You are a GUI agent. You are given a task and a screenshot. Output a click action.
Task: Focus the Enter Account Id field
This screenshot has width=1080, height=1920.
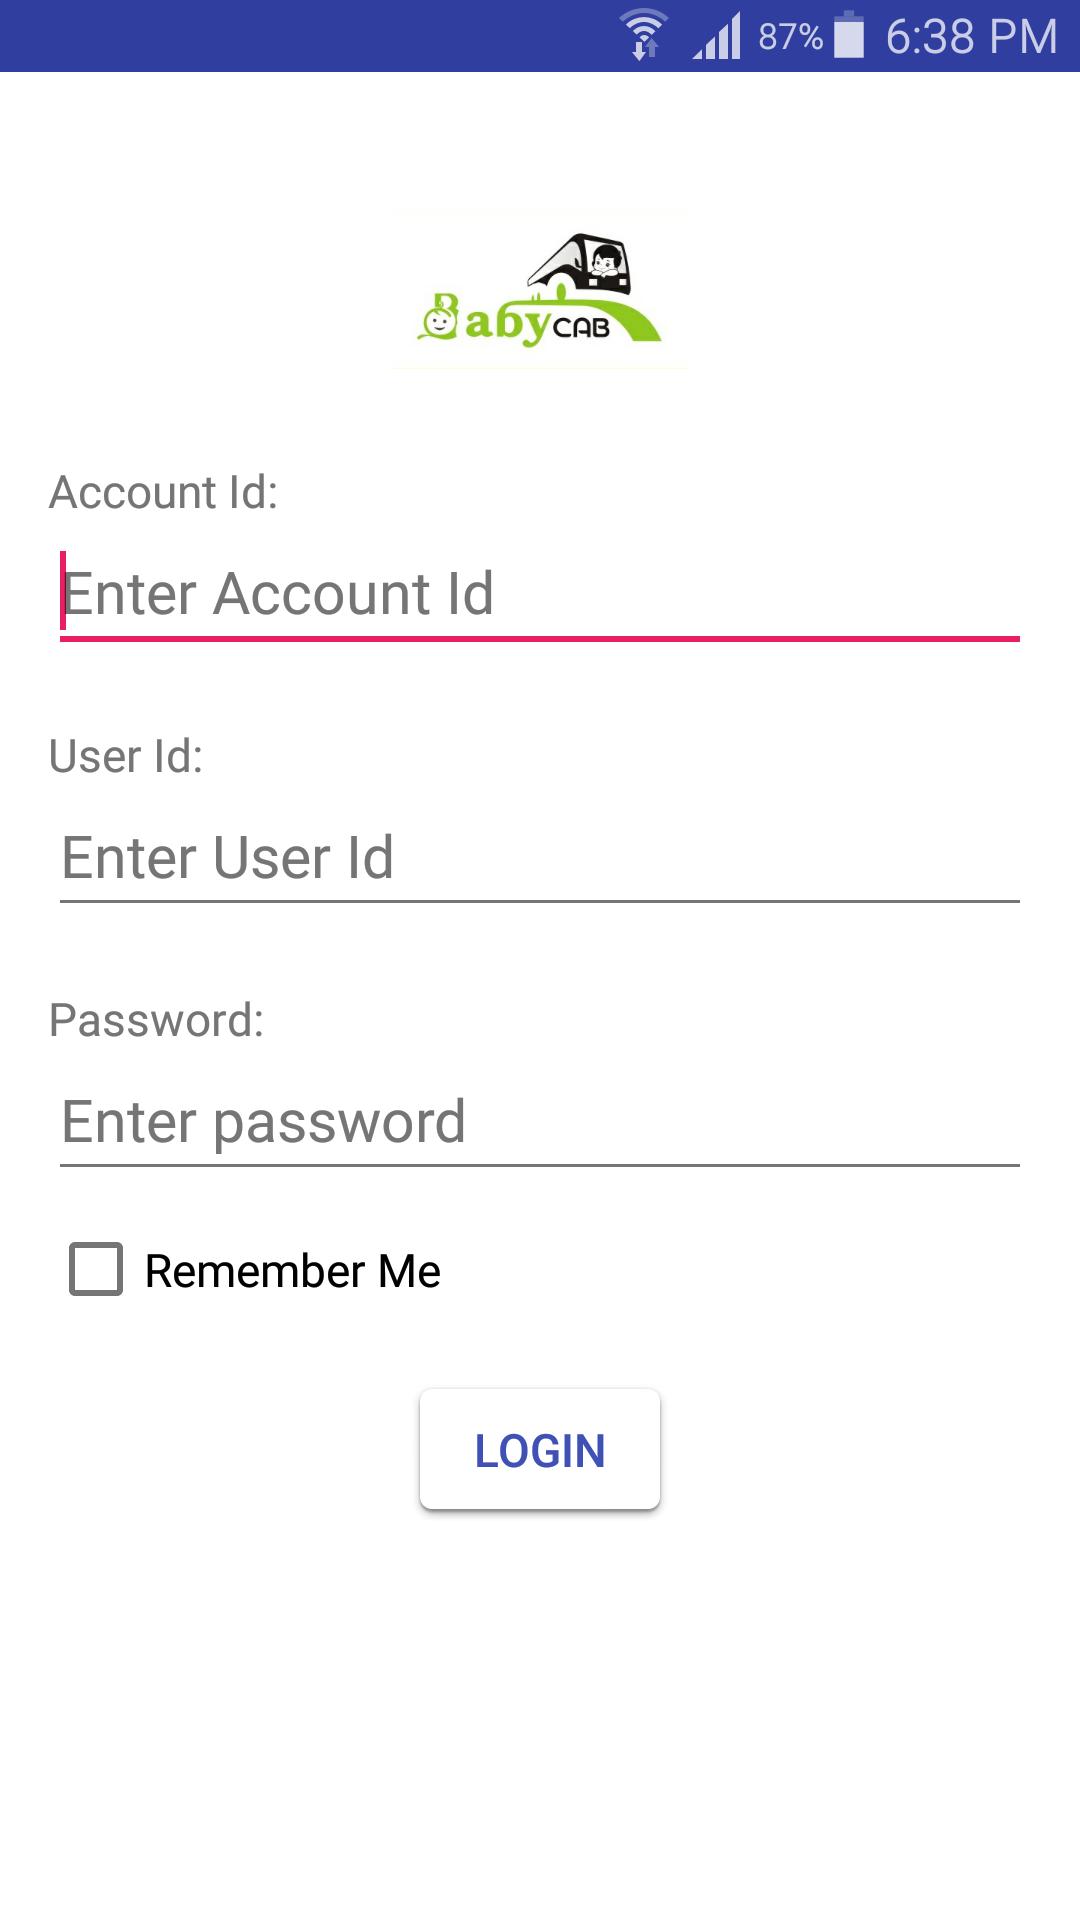pos(540,594)
